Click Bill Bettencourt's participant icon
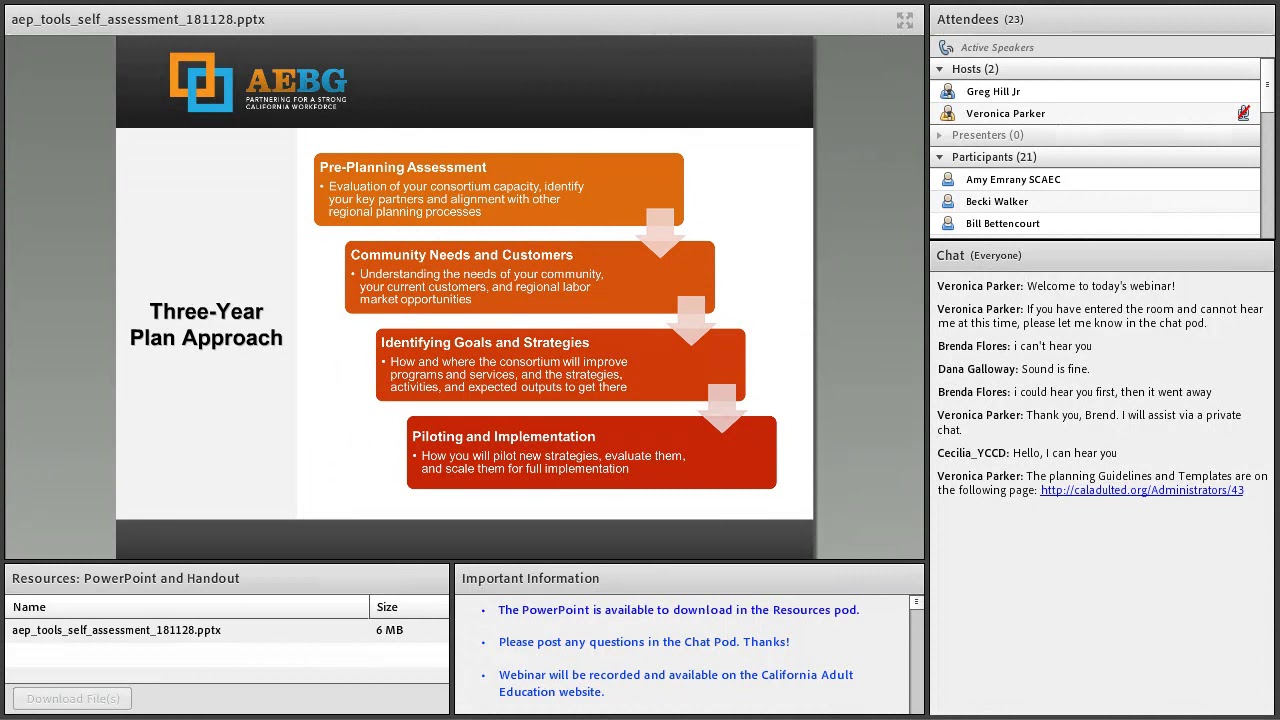Viewport: 1280px width, 720px height. coord(947,223)
